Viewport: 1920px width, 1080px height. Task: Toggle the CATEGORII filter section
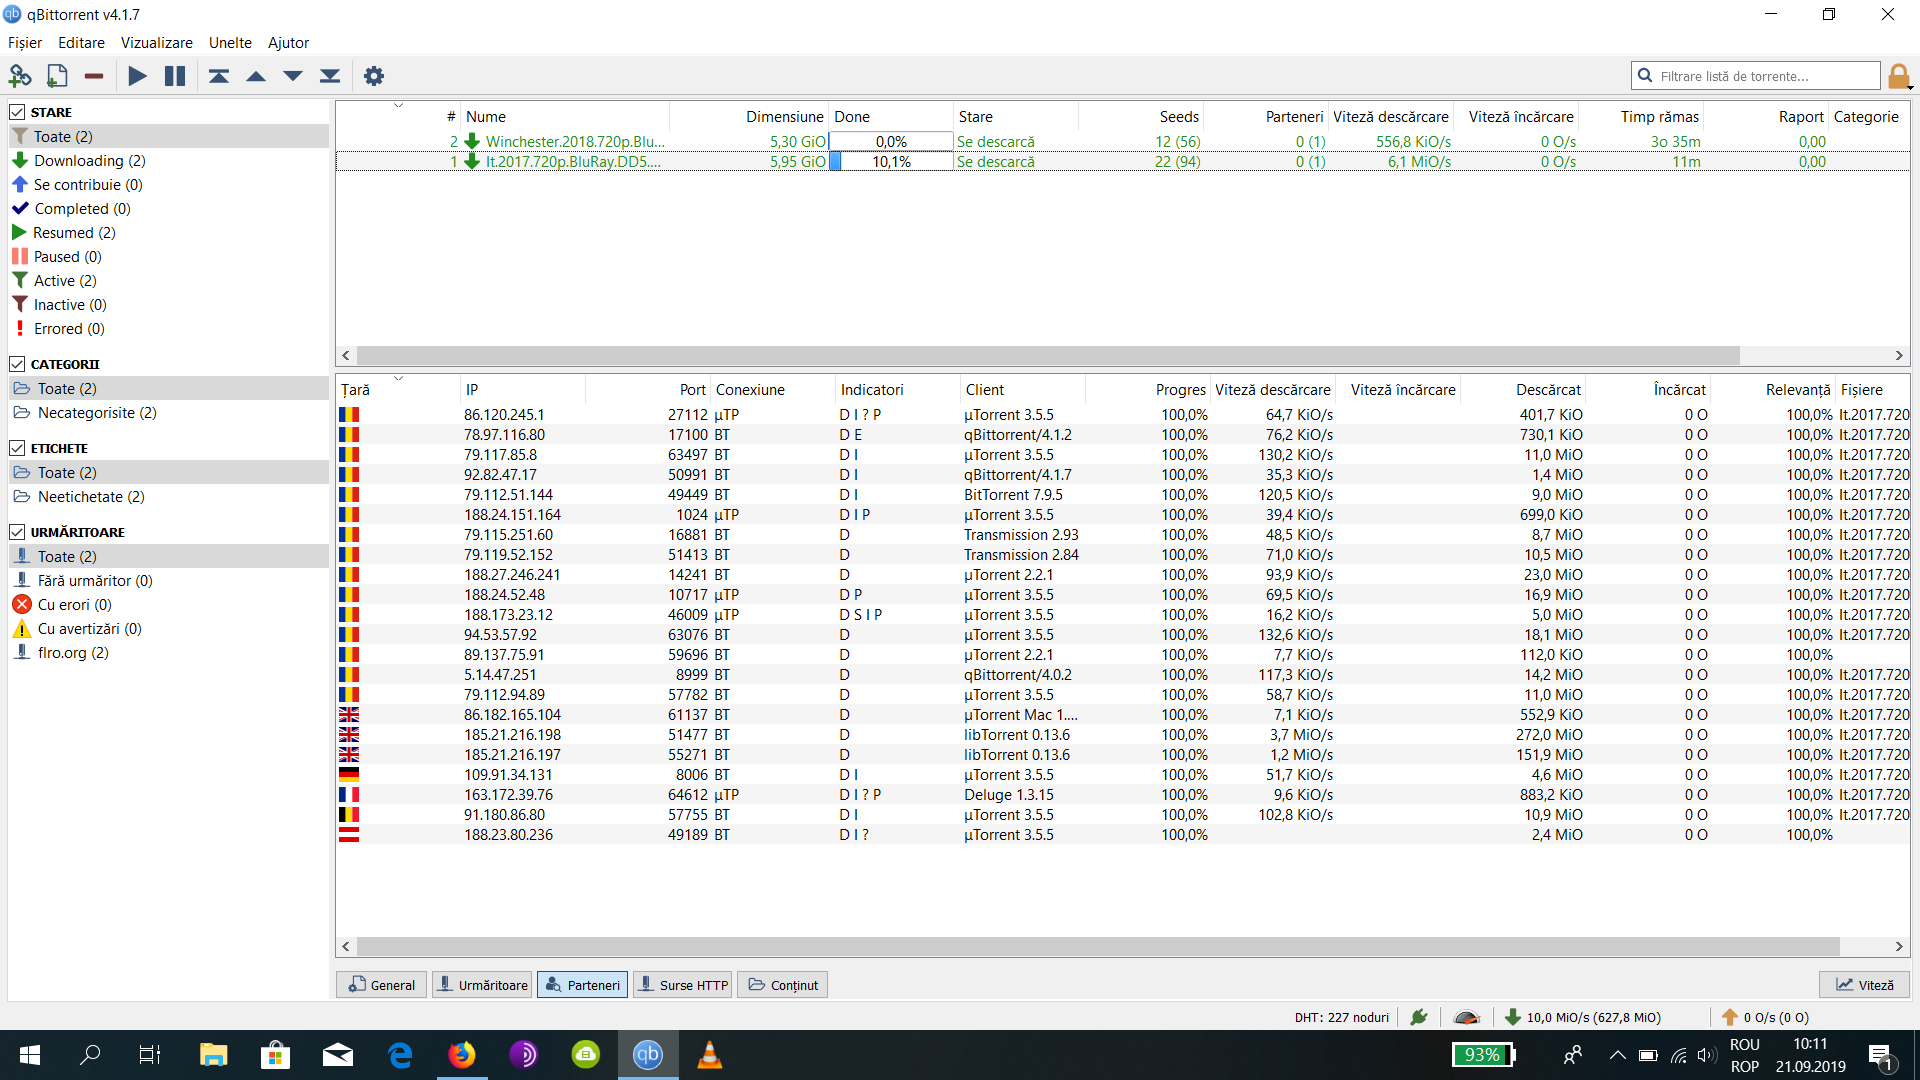tap(17, 364)
